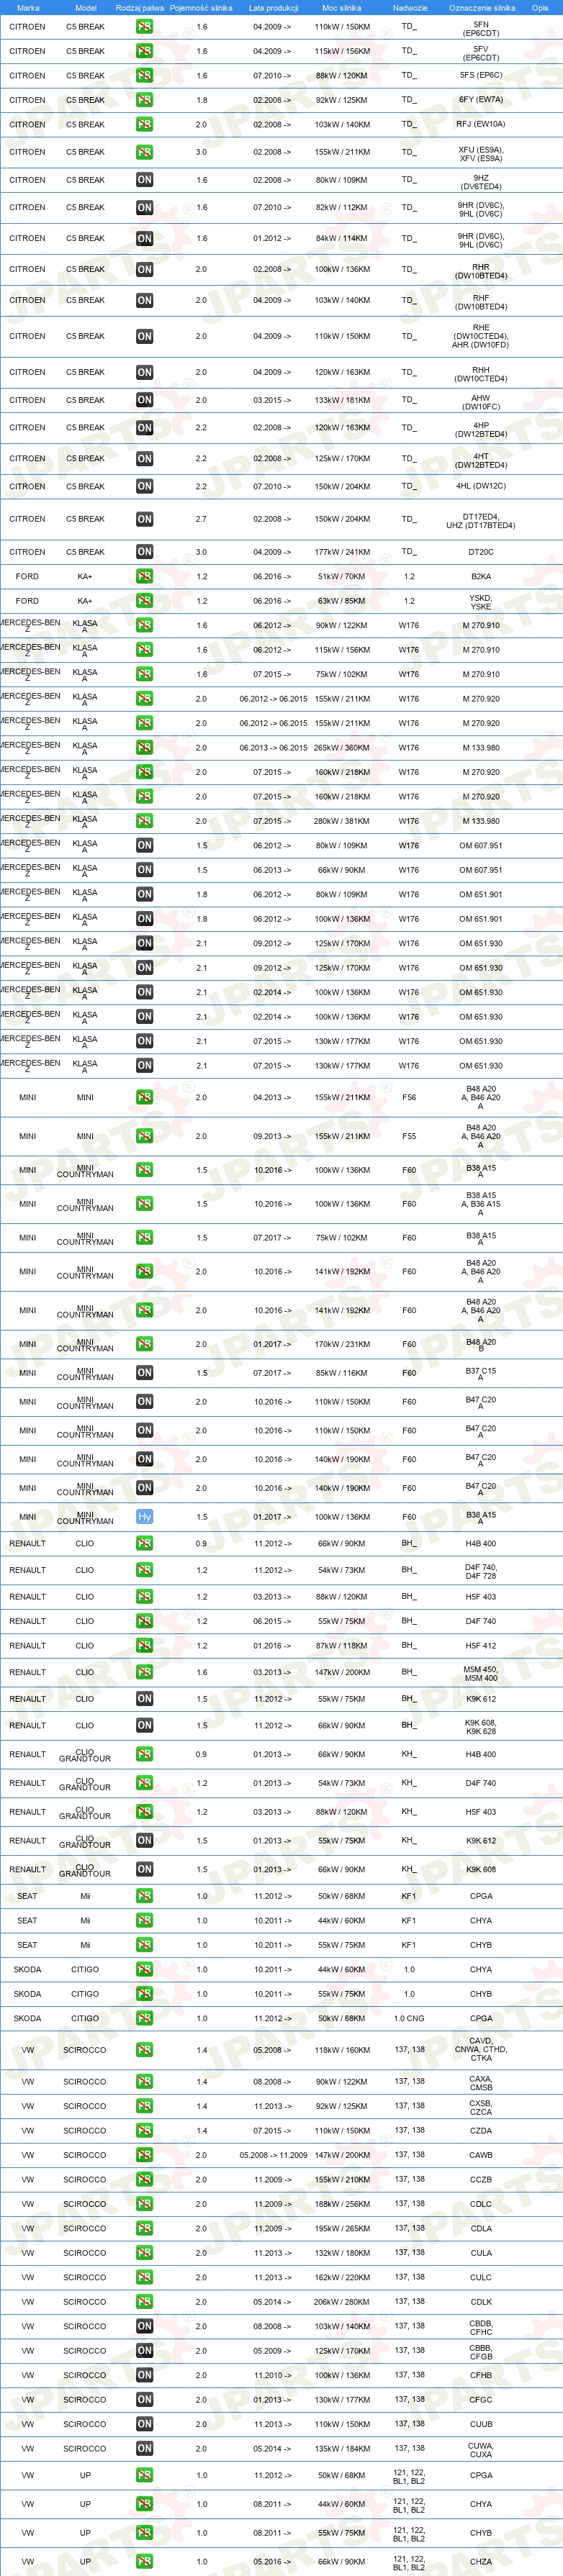Click the diesel ON icon in the Scirocco CUWA, CUXA row
Screen dimensions: 563x2576
click(144, 2449)
